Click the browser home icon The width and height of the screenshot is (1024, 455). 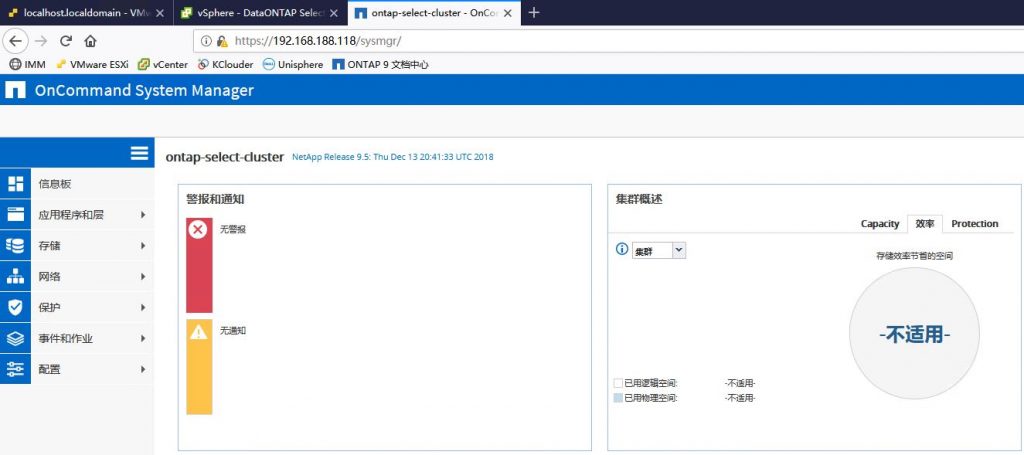tap(90, 41)
